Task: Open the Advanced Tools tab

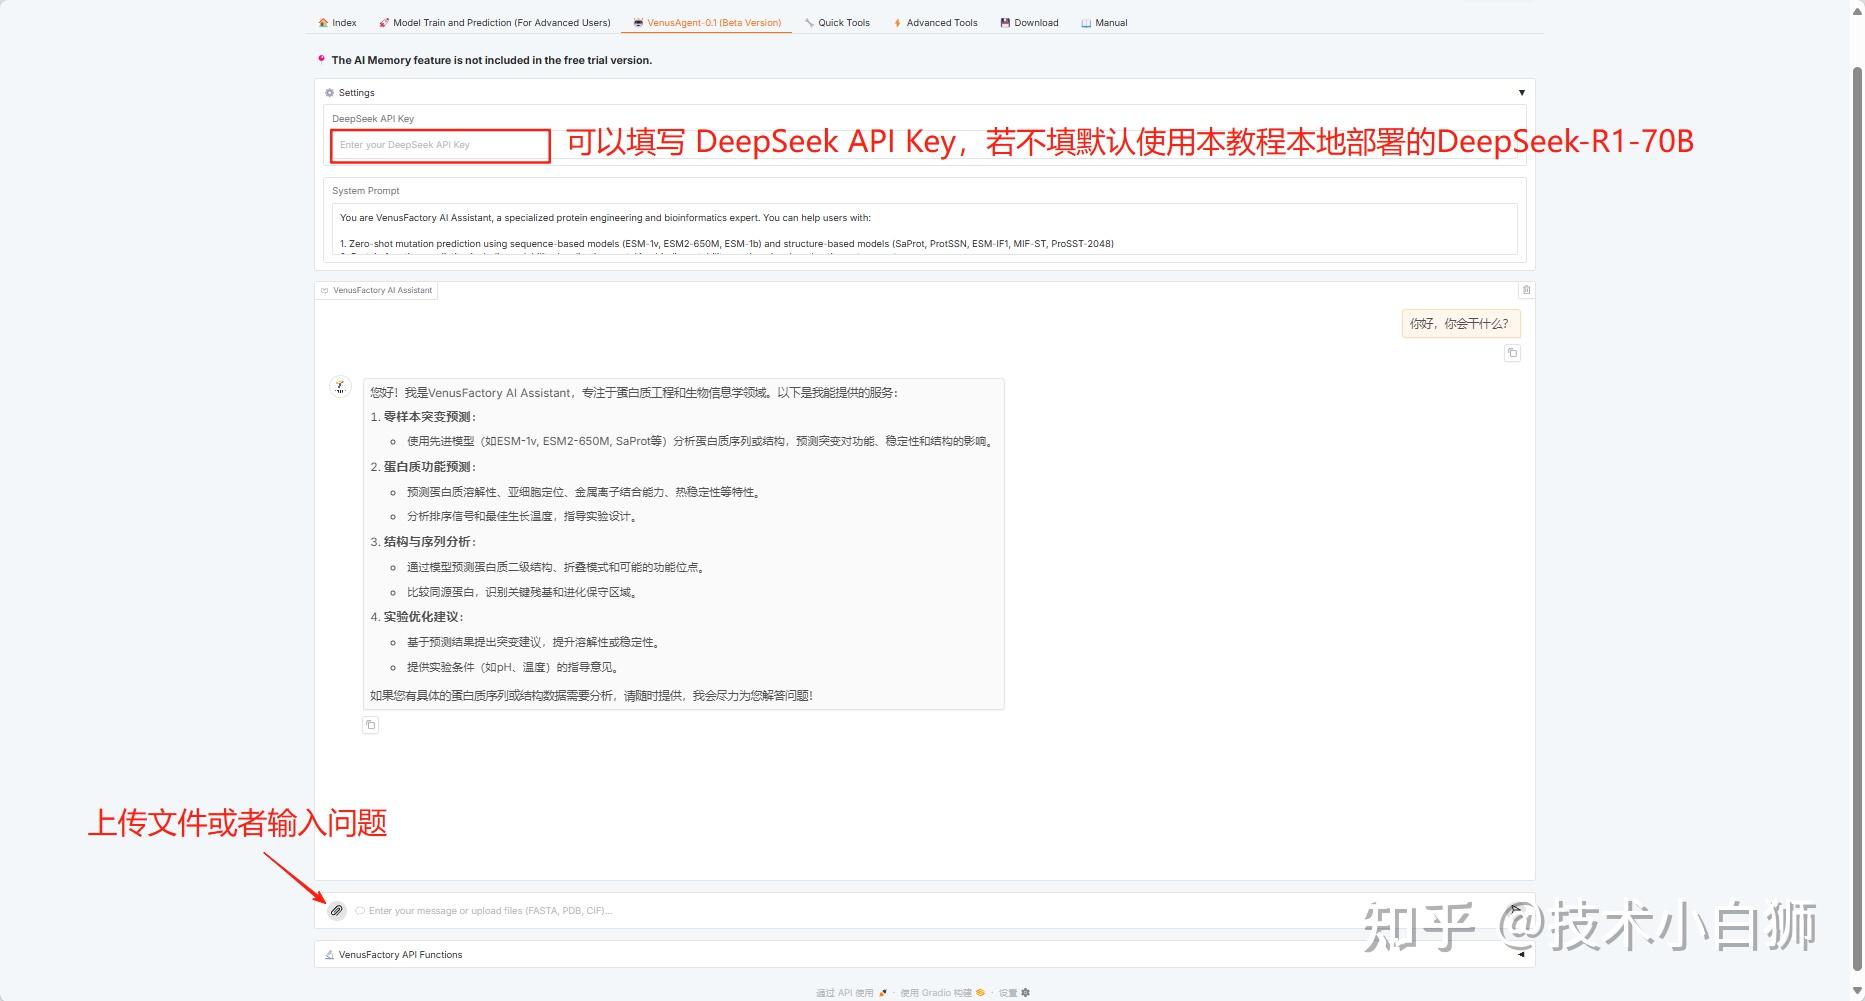Action: (x=934, y=22)
